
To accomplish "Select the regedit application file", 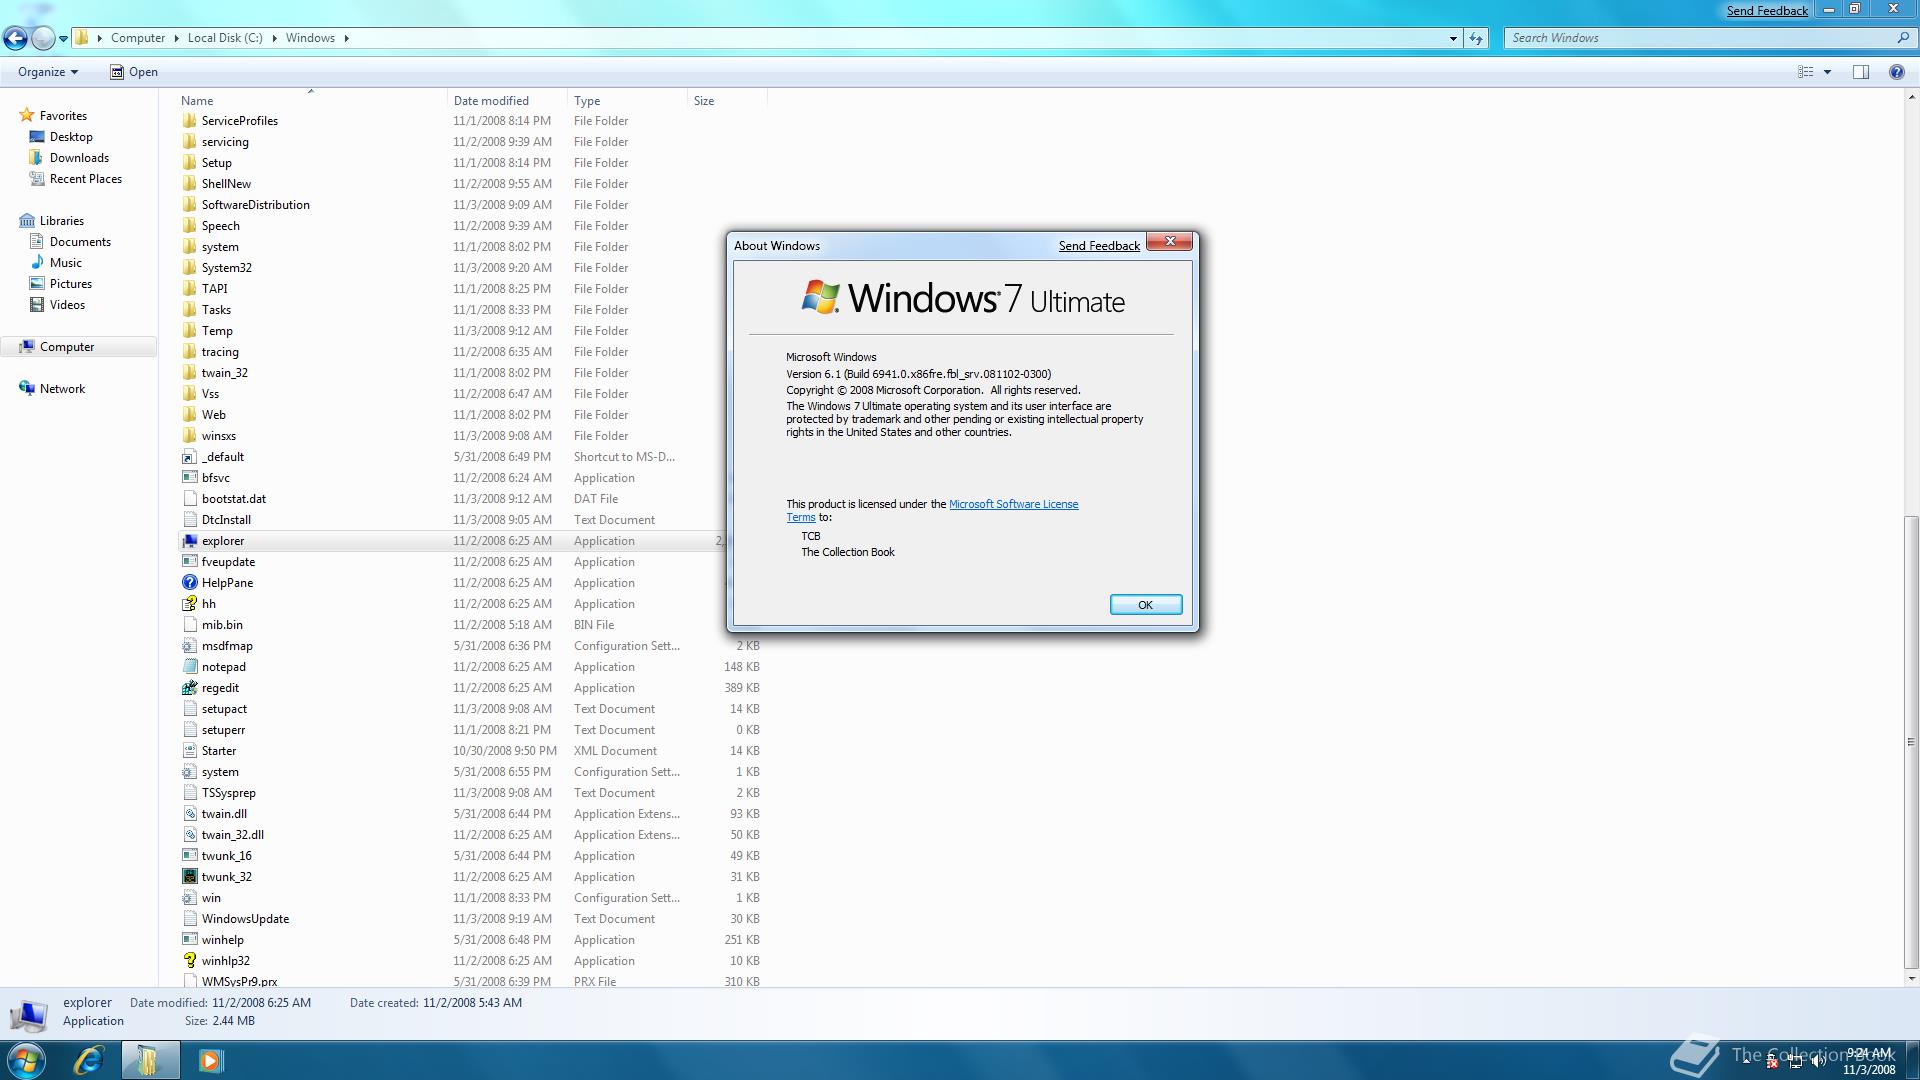I will (220, 688).
